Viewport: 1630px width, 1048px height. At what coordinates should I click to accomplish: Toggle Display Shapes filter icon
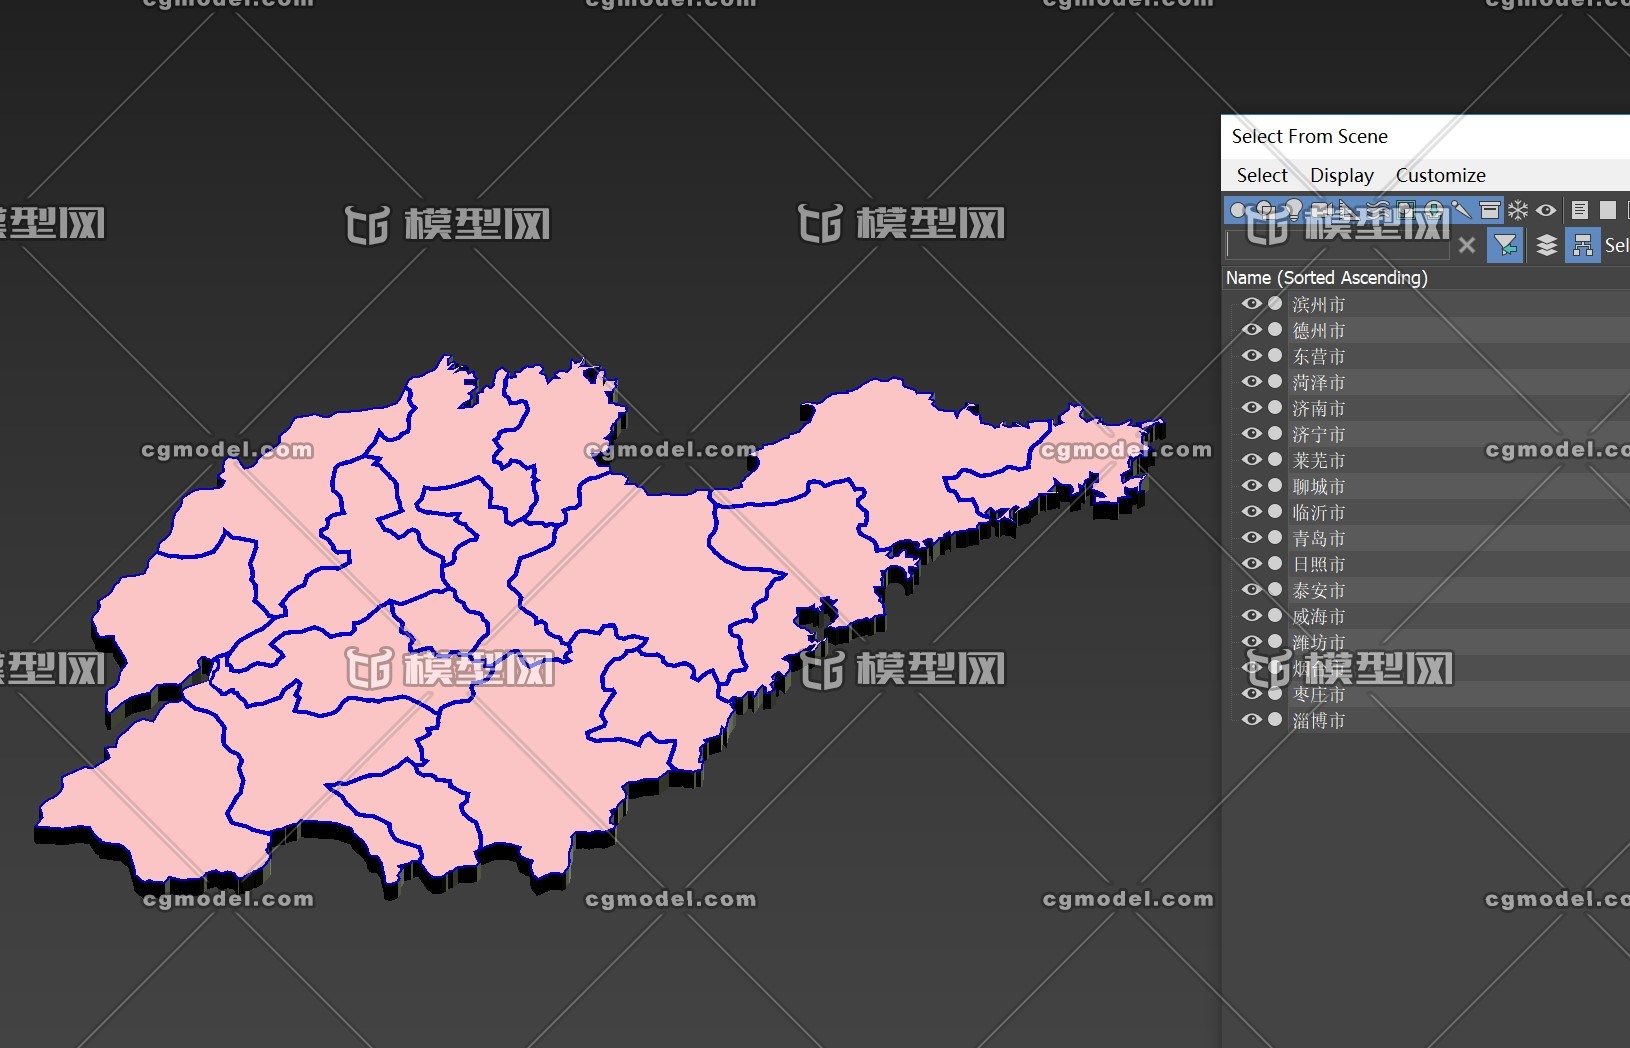coord(1265,210)
